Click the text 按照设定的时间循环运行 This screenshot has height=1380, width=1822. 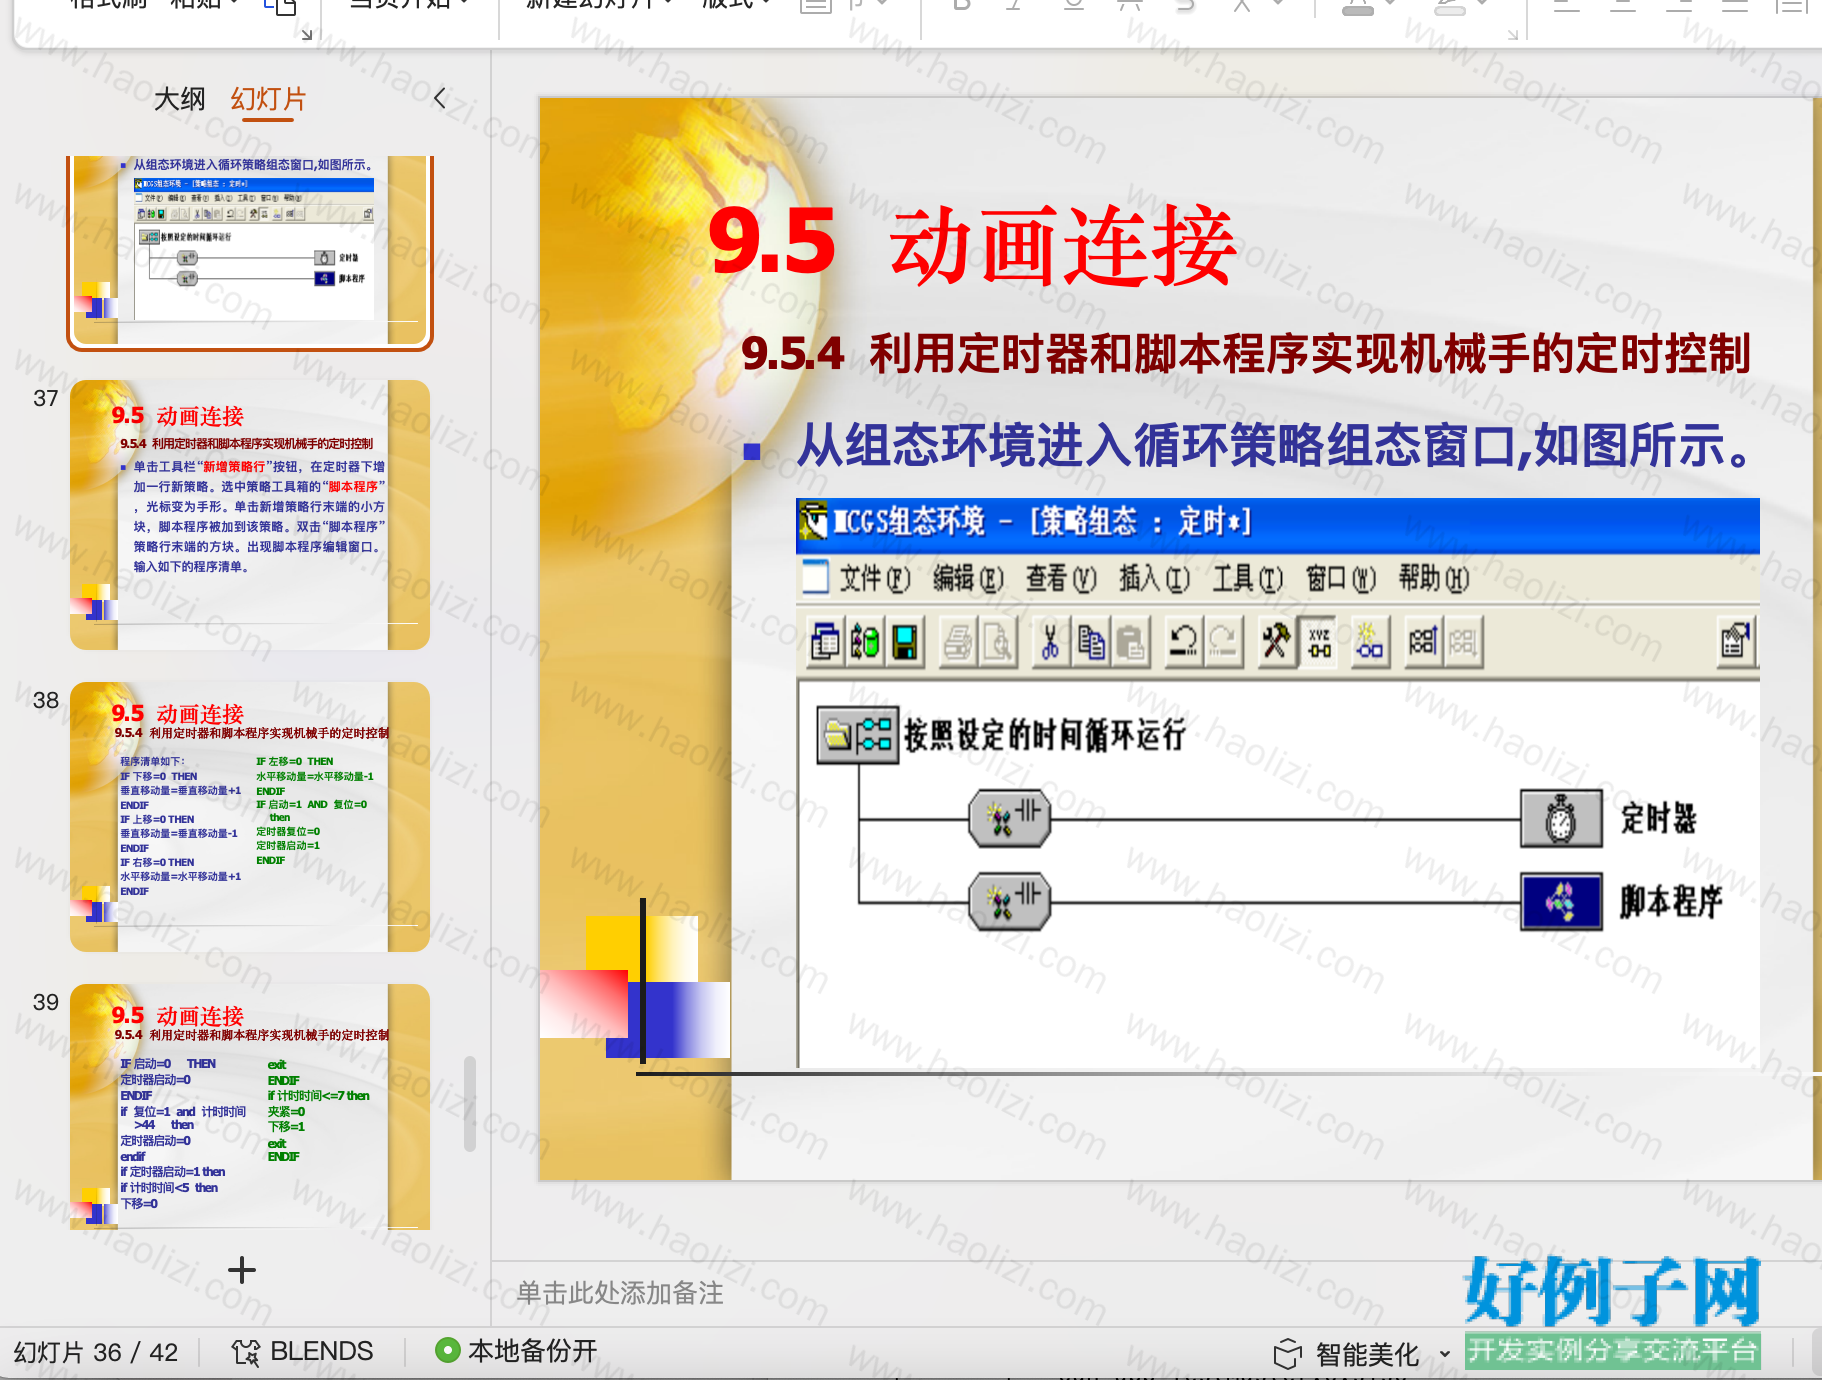tap(1045, 735)
